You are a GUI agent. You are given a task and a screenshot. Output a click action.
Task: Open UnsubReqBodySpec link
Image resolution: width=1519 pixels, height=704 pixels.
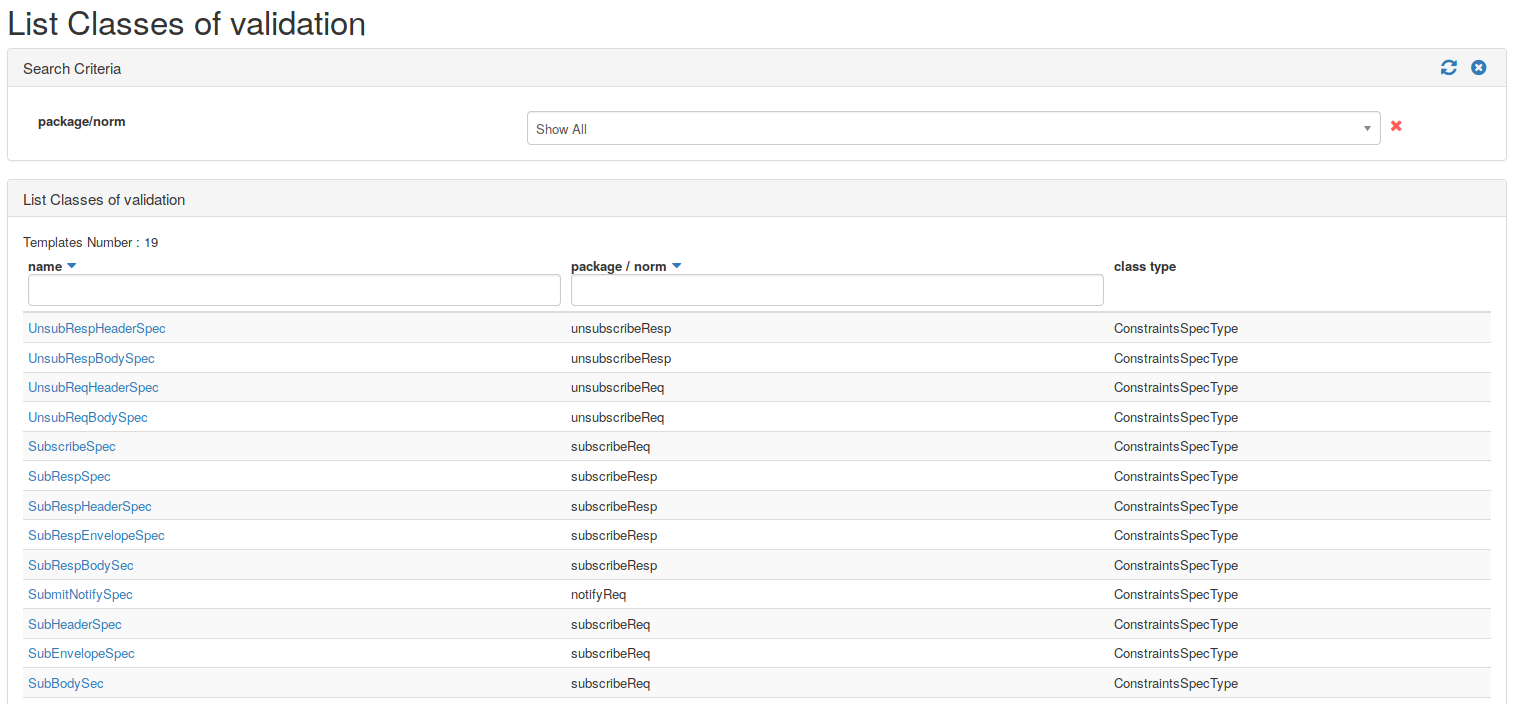coord(88,417)
